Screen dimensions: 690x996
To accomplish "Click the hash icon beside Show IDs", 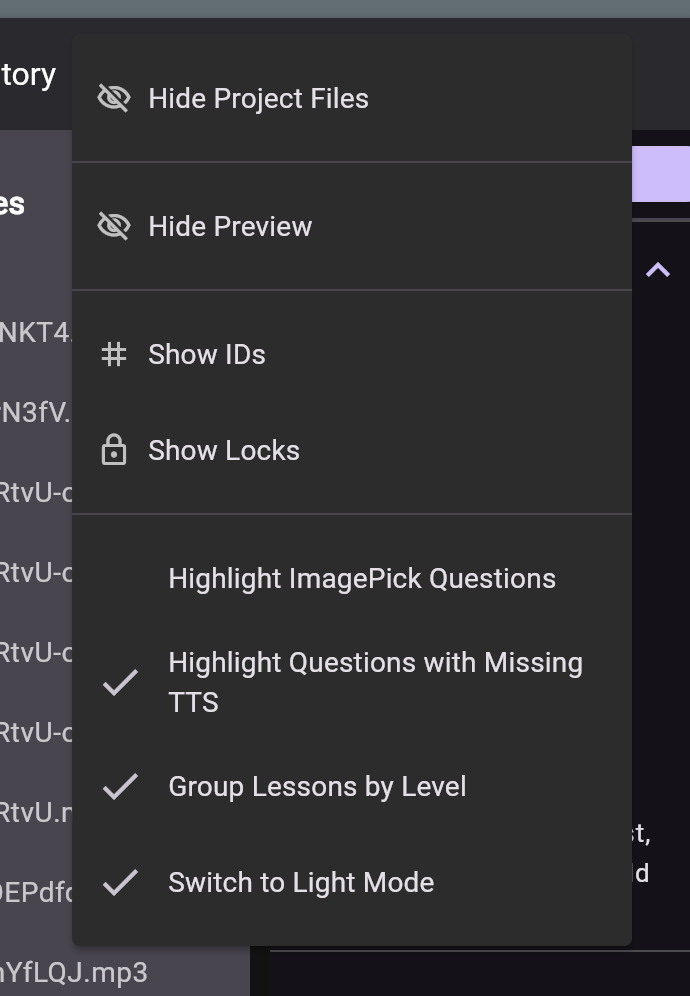I will 114,354.
